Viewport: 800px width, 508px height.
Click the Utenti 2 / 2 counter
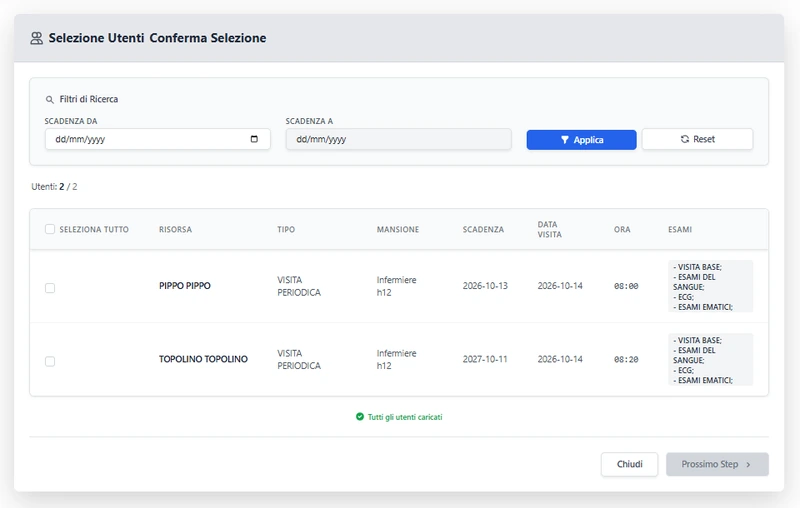click(54, 187)
